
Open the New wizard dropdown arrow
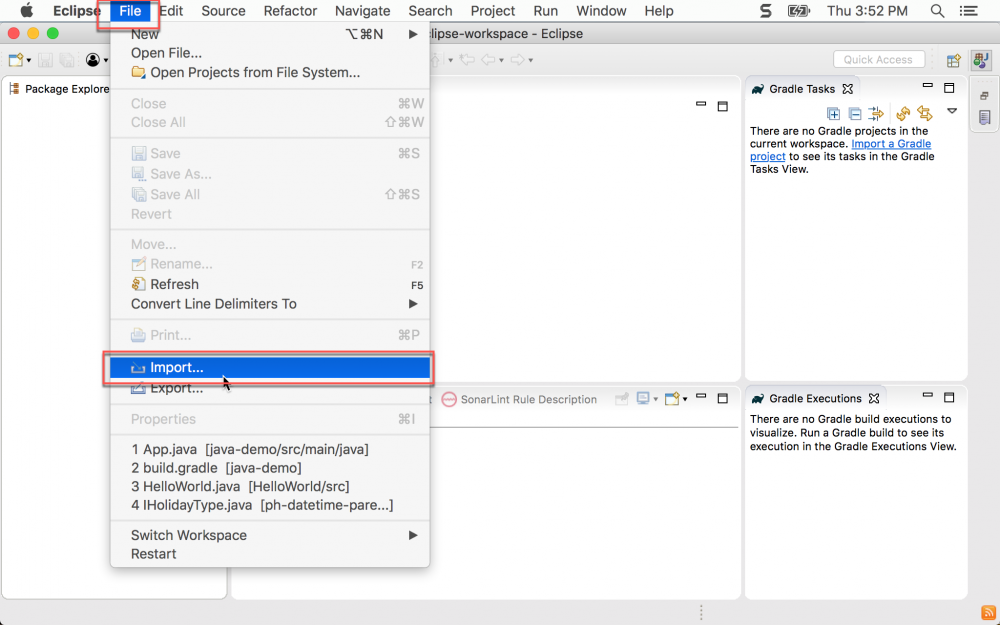[x=29, y=61]
